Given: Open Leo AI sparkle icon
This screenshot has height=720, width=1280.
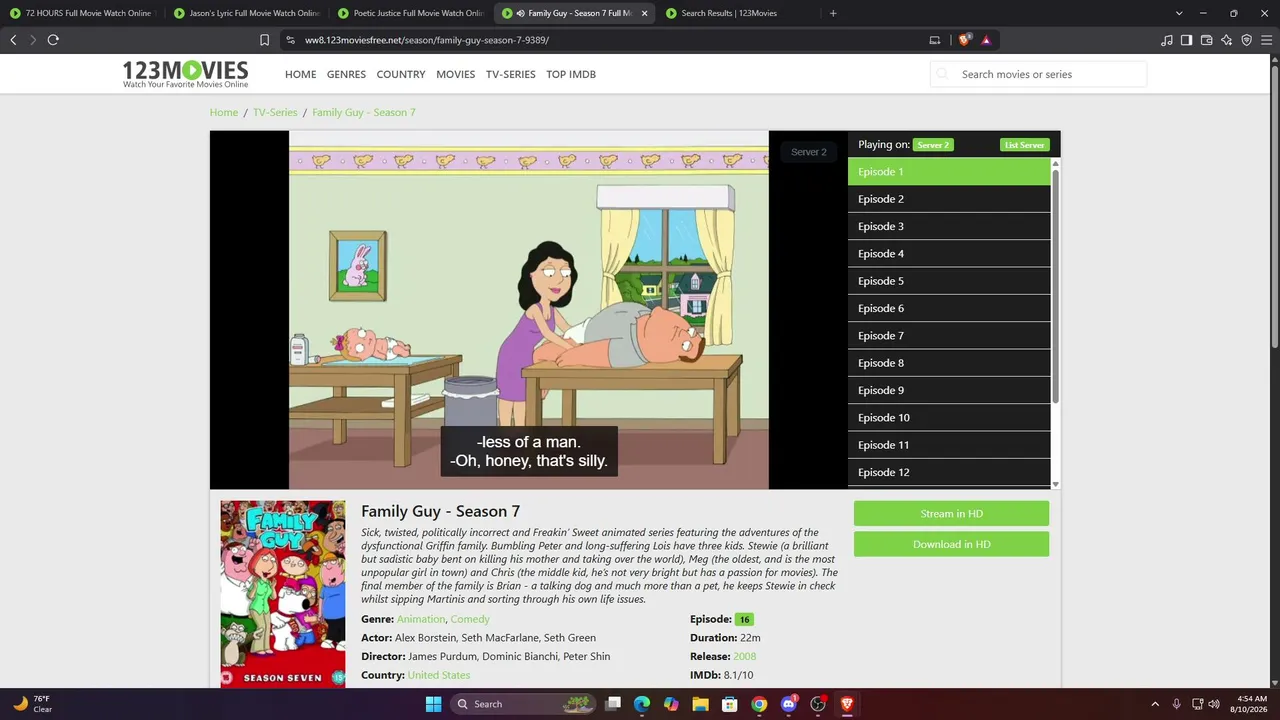Looking at the screenshot, I should (x=1226, y=40).
